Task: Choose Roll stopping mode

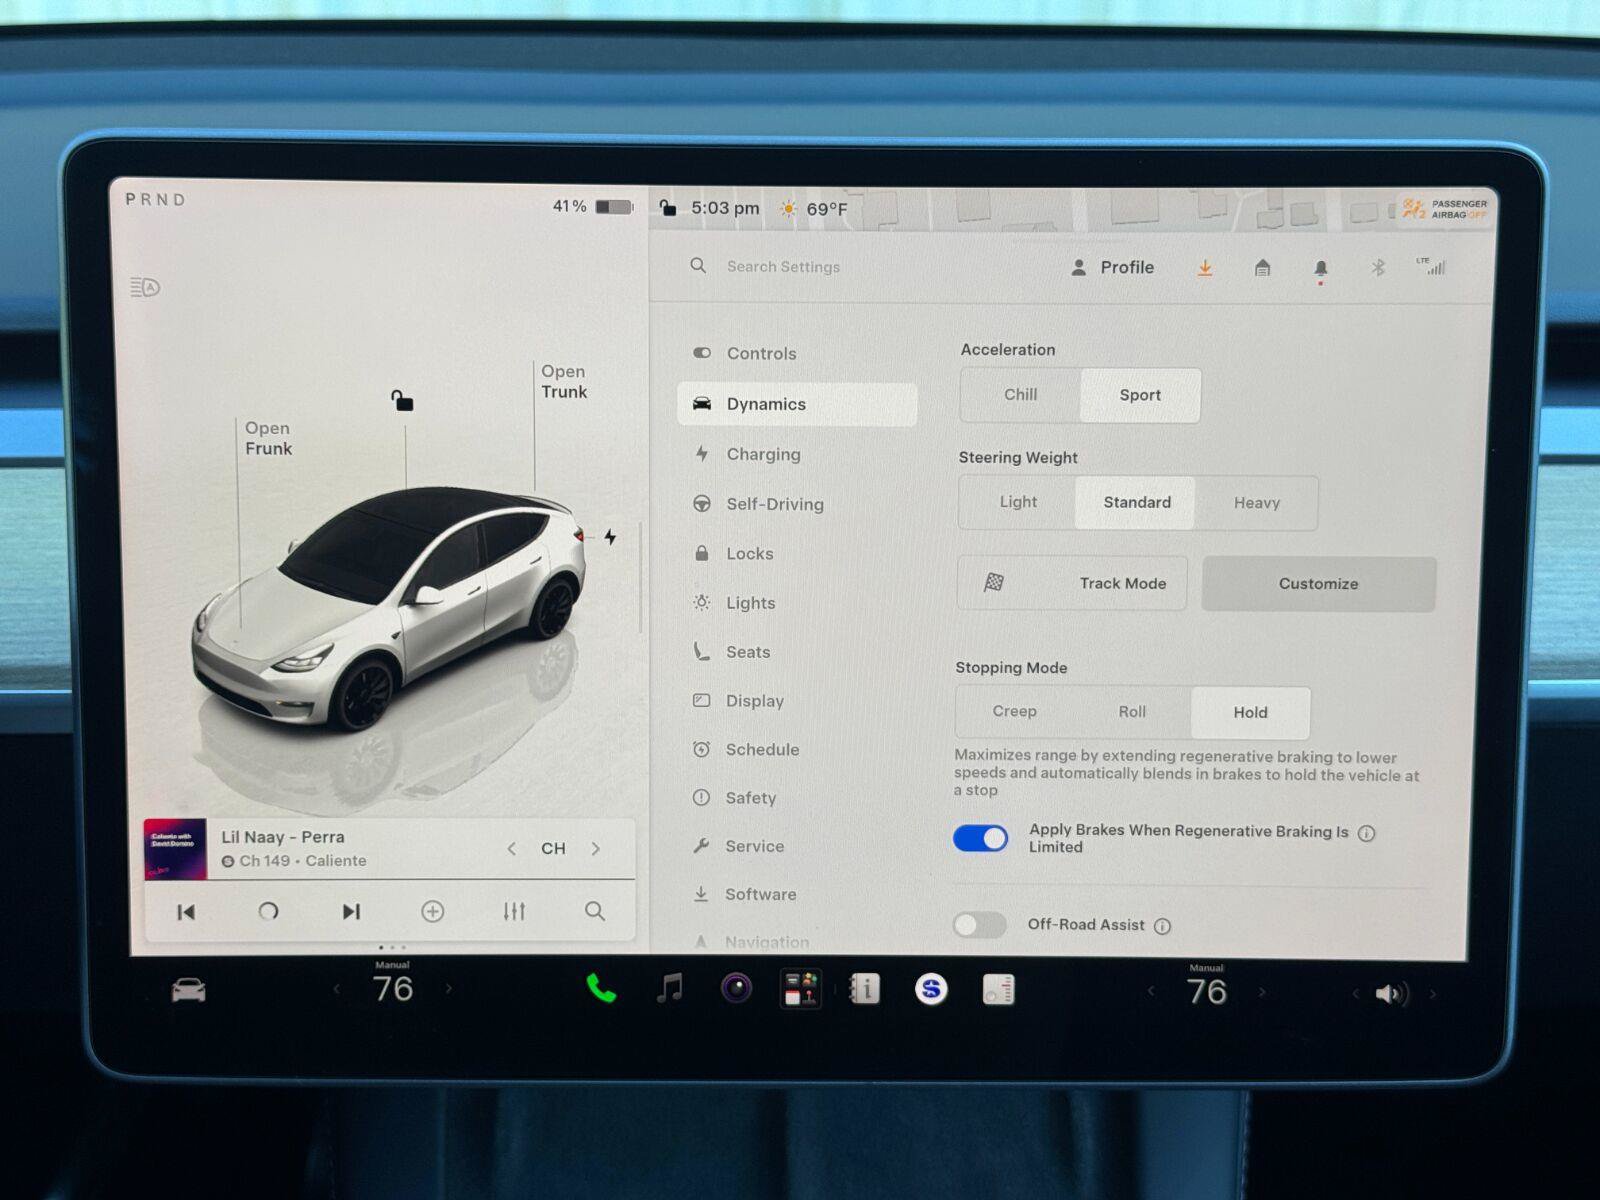Action: coord(1132,712)
